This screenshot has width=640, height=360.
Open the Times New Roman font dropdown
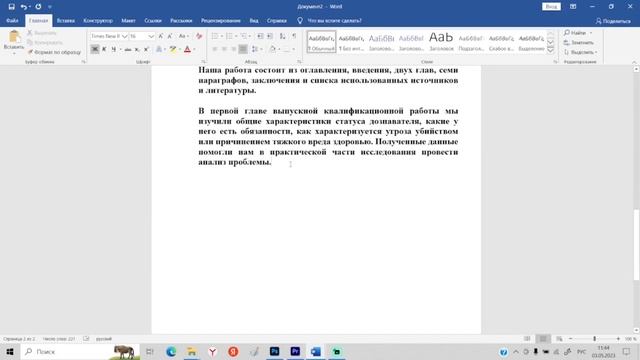124,36
